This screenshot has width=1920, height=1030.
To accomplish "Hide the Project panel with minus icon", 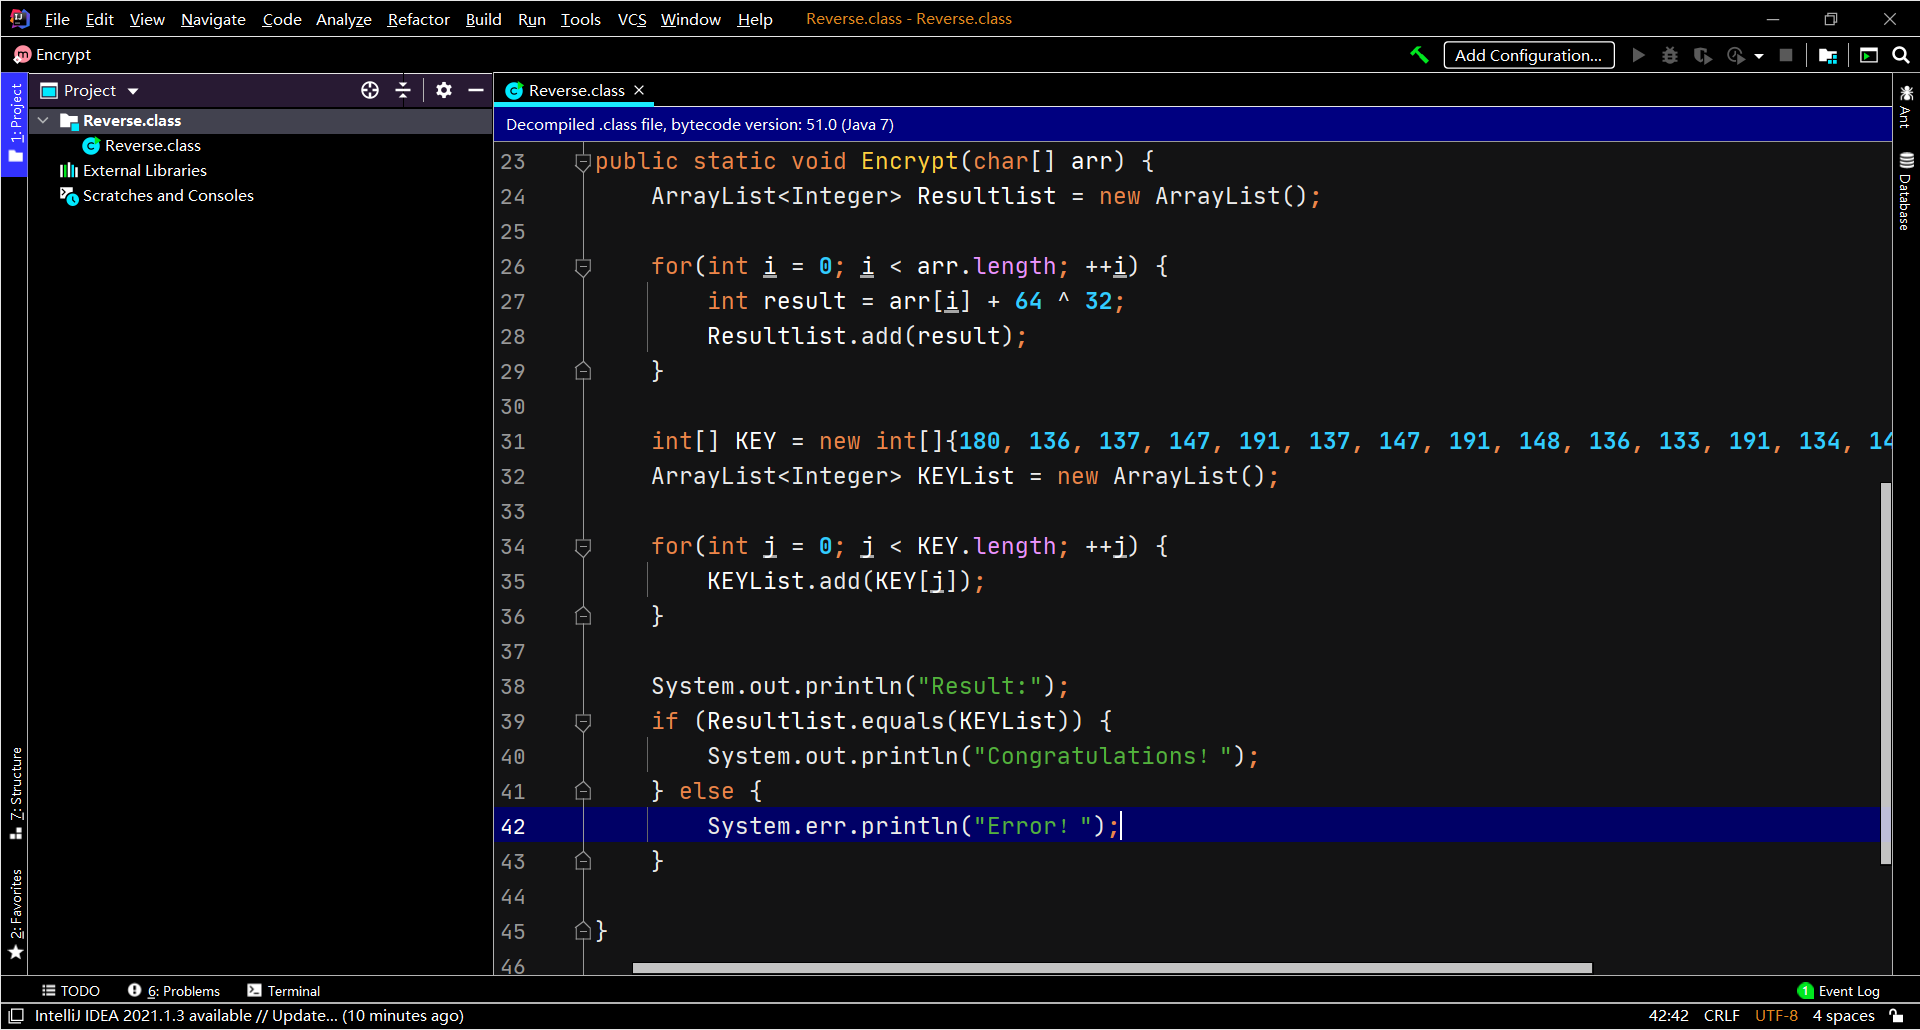I will pyautogui.click(x=476, y=90).
